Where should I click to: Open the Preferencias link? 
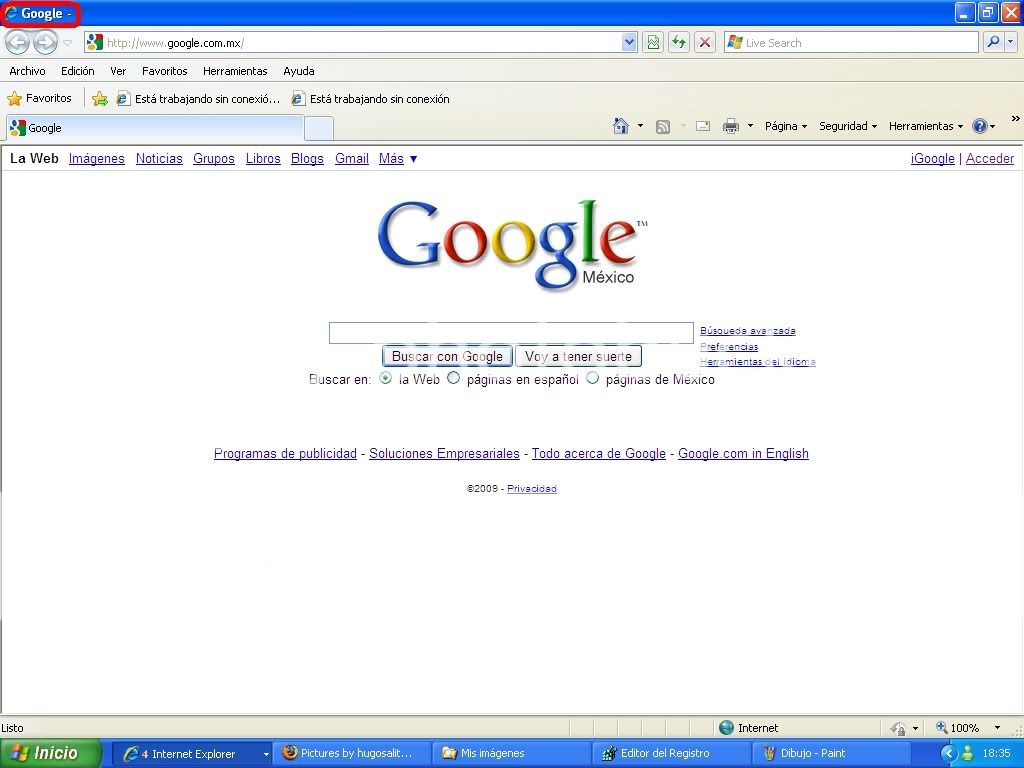click(x=729, y=346)
